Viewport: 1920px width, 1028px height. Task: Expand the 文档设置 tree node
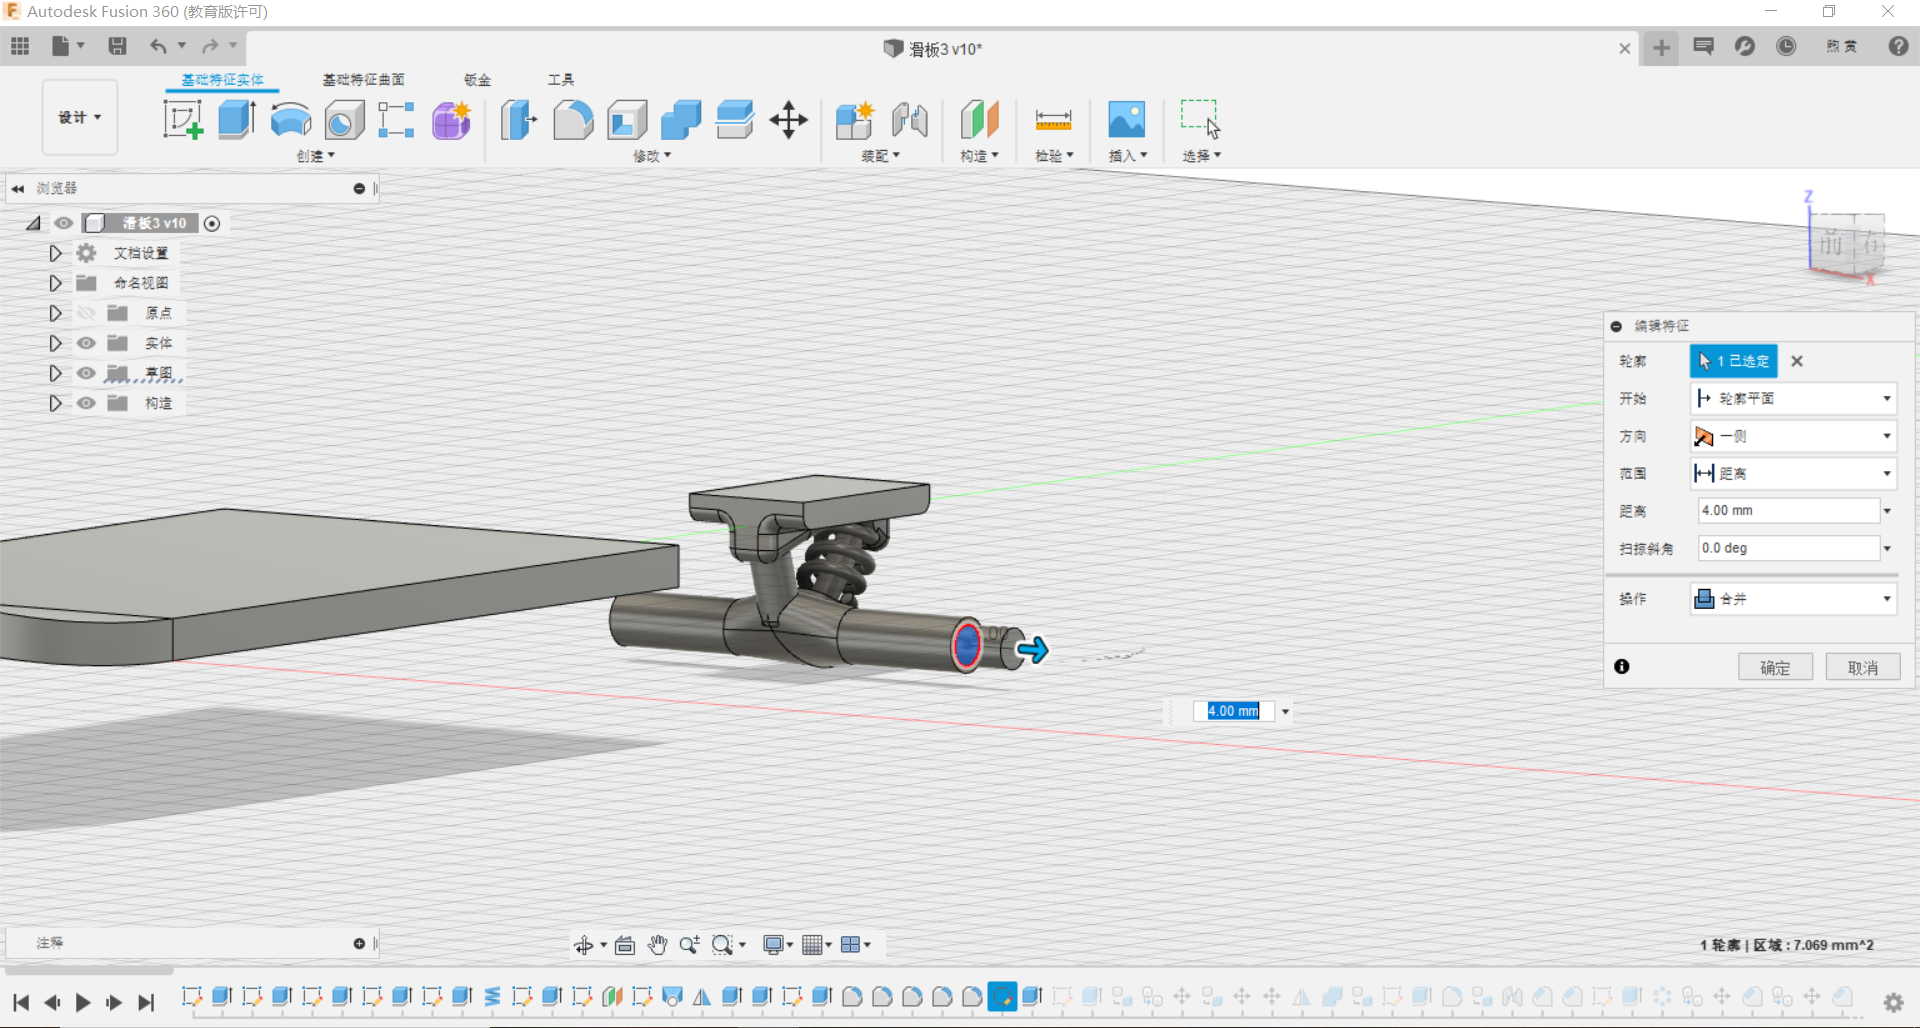56,253
